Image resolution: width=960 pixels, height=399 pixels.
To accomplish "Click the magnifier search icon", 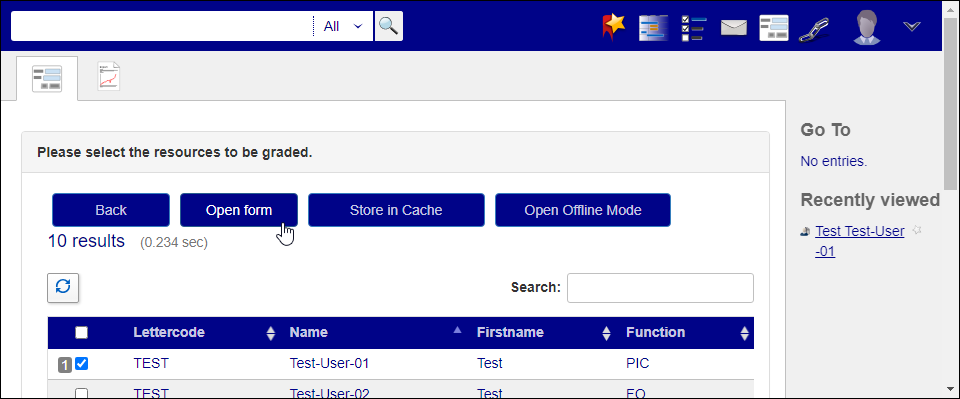I will coord(388,26).
